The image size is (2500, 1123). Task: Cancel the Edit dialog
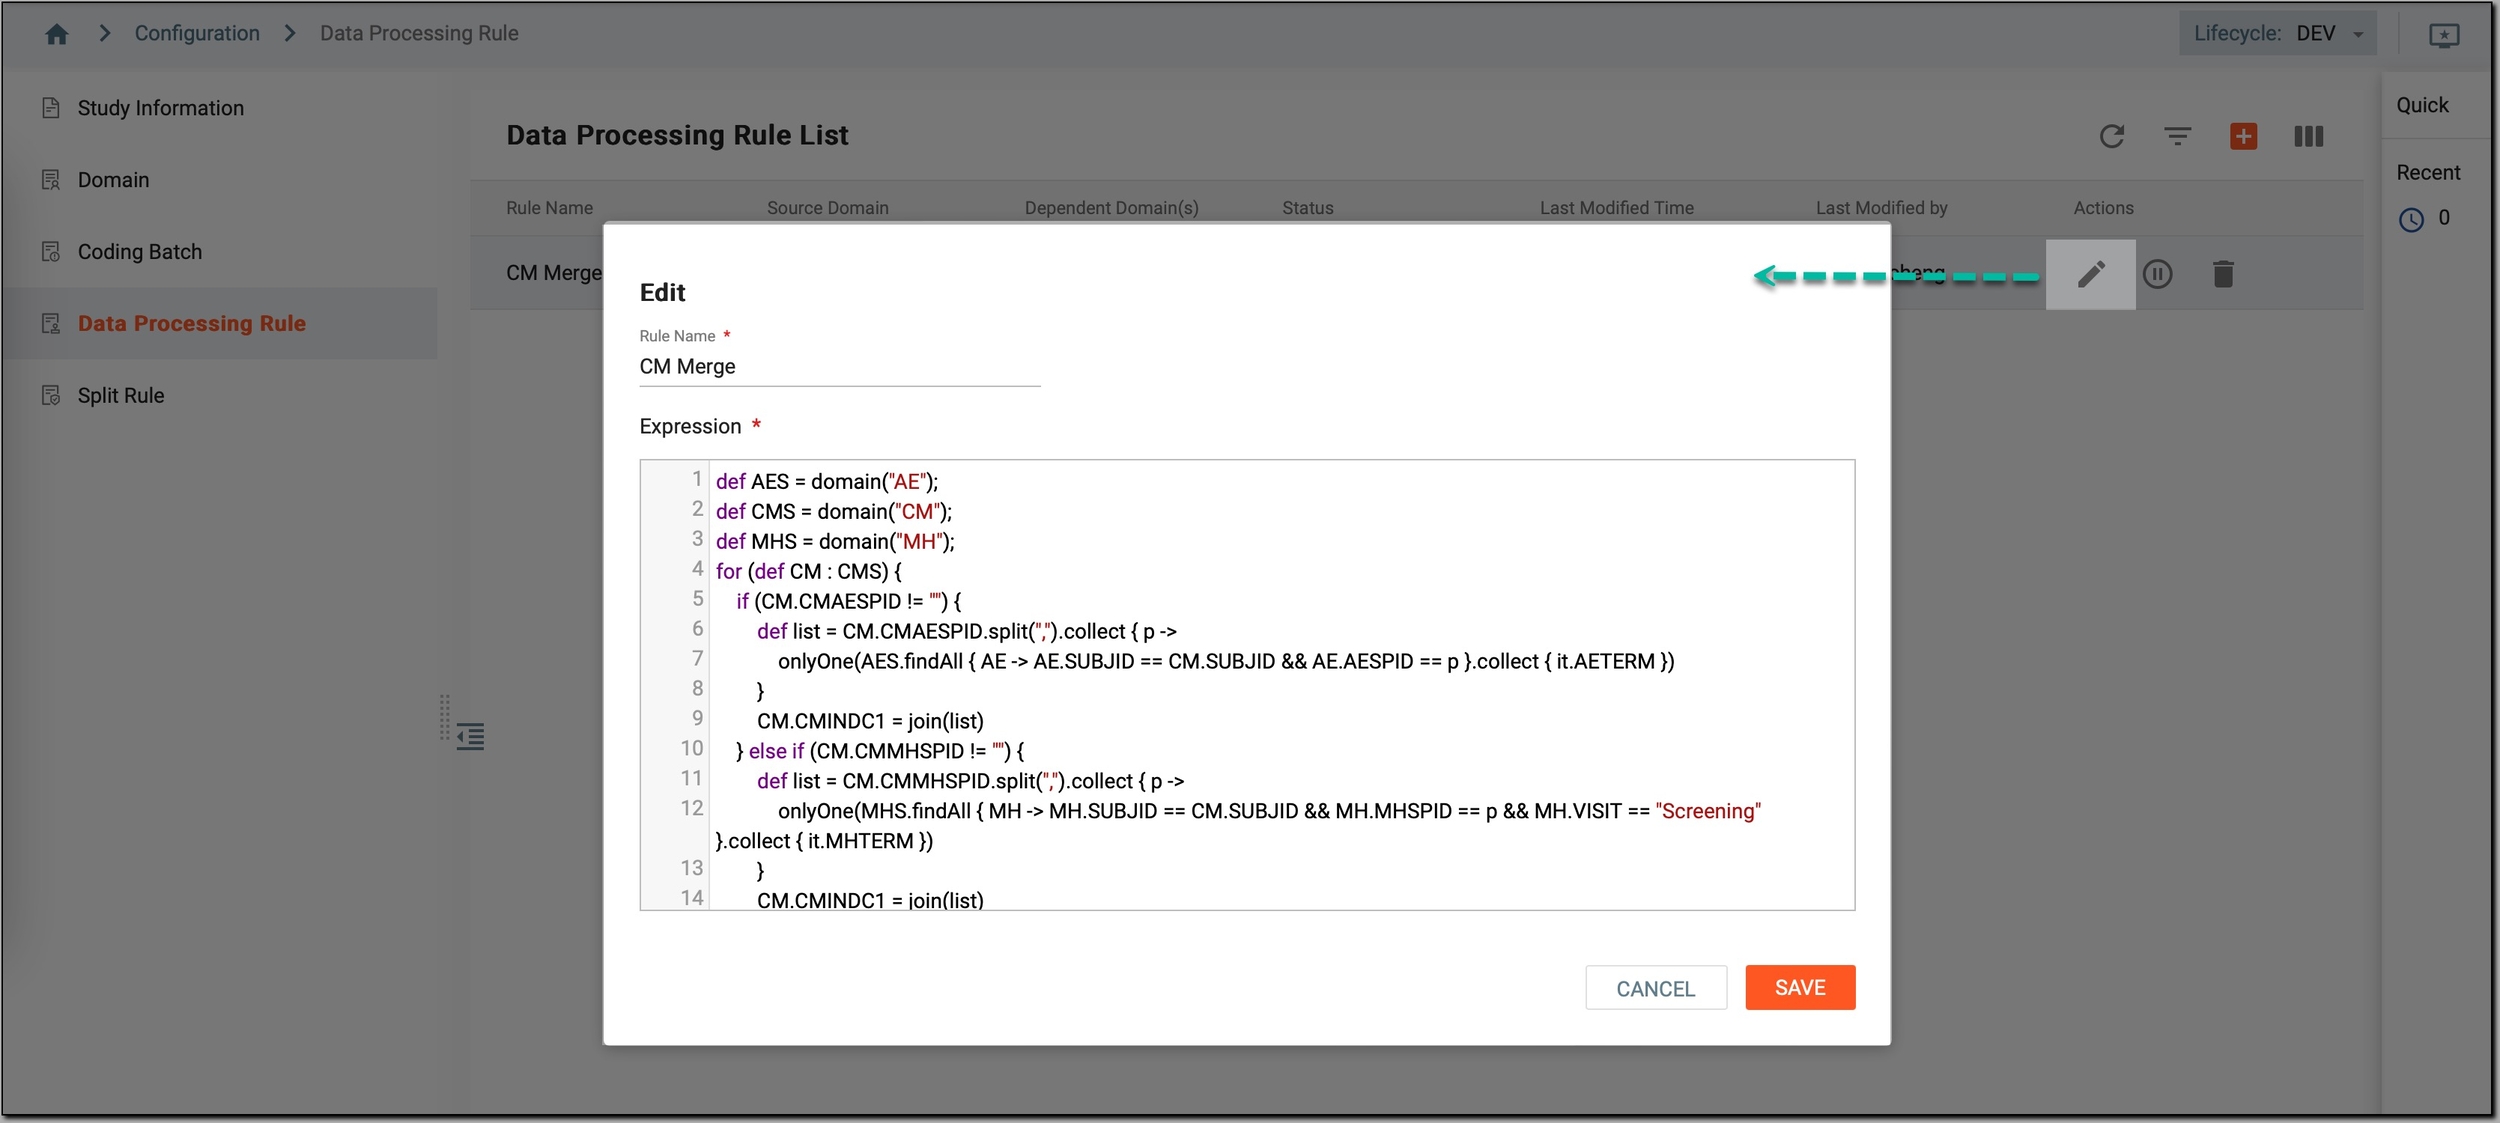(x=1655, y=988)
